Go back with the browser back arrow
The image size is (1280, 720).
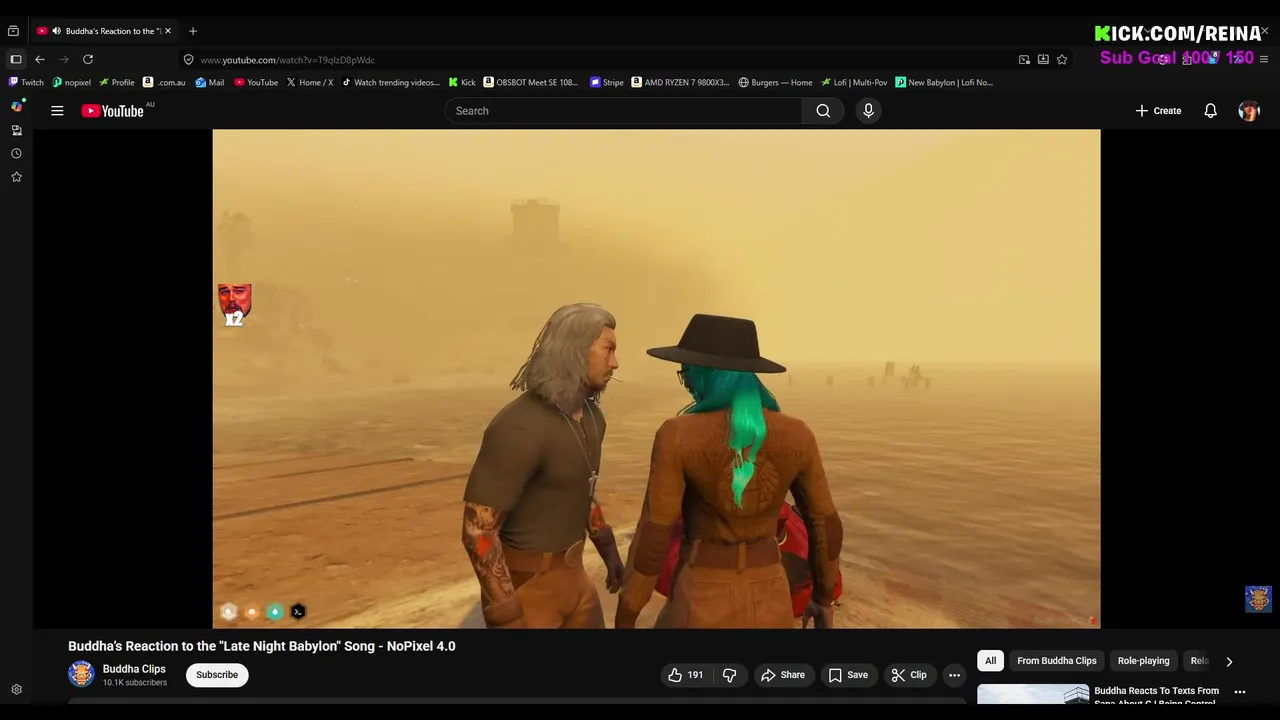40,59
